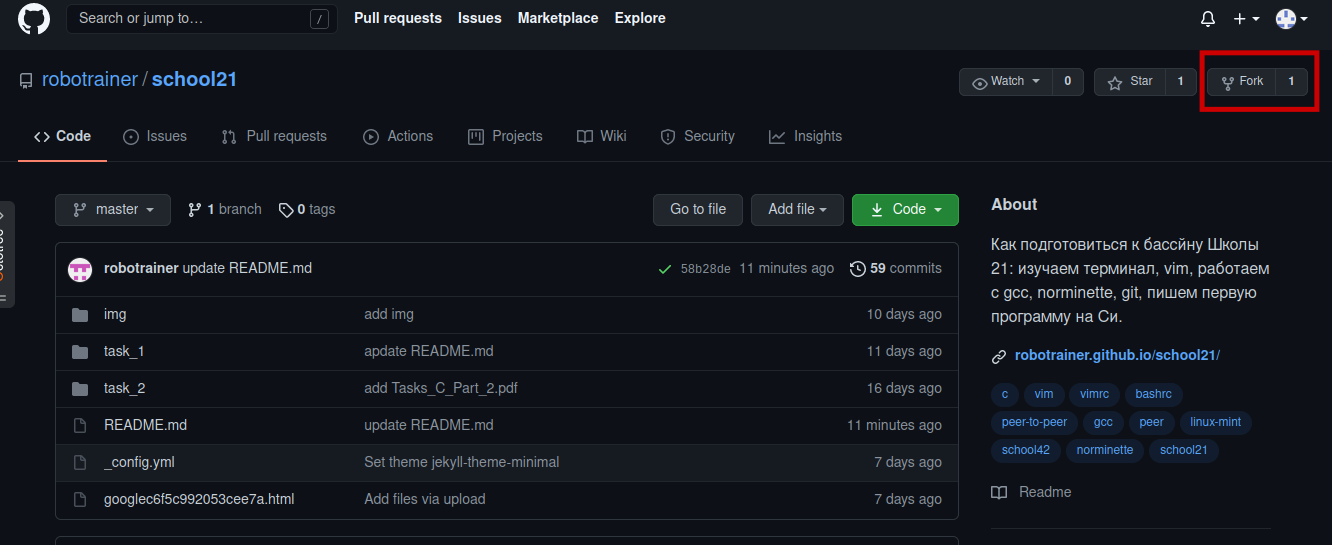Screen dimensions: 1332x545
Task: Open README.md file
Action: click(145, 426)
